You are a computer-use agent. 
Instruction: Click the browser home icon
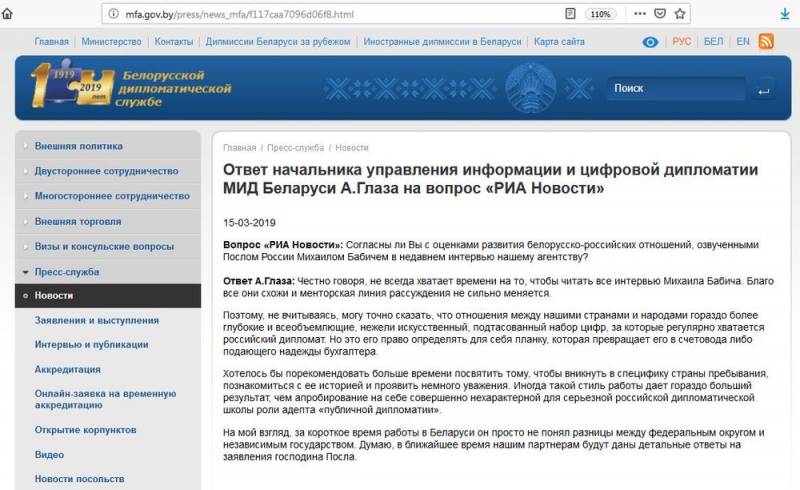(x=7, y=14)
